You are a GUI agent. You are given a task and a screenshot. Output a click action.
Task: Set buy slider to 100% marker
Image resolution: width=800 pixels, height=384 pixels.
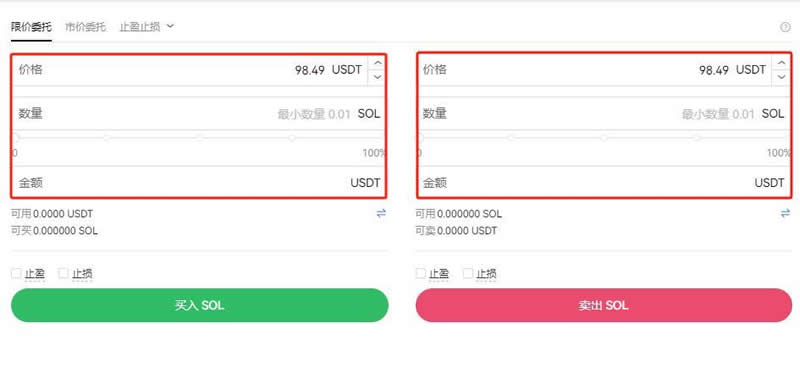tap(383, 138)
